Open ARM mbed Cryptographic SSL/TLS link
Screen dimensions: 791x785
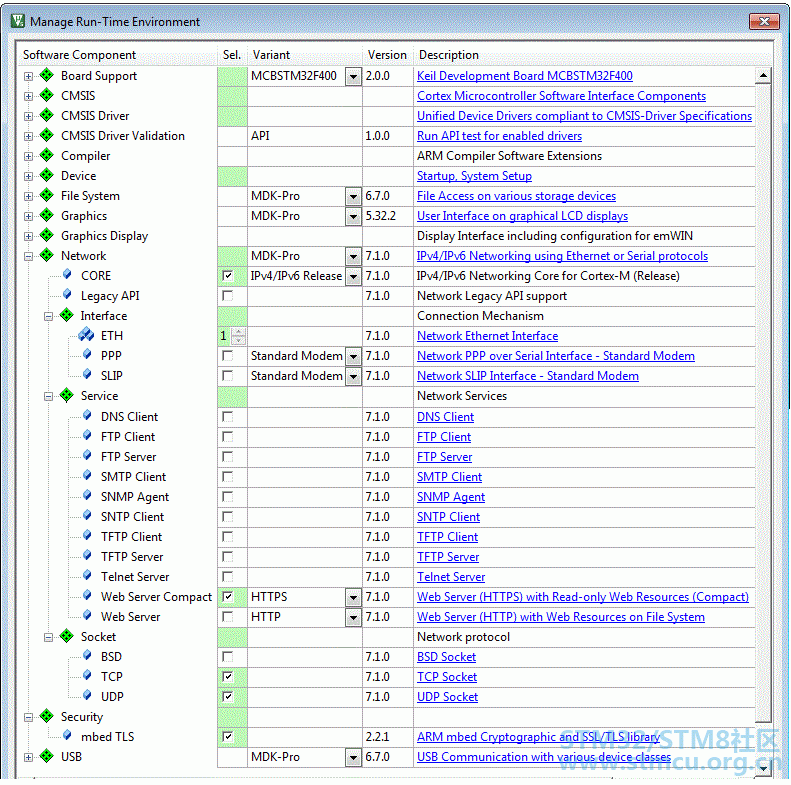(x=538, y=737)
